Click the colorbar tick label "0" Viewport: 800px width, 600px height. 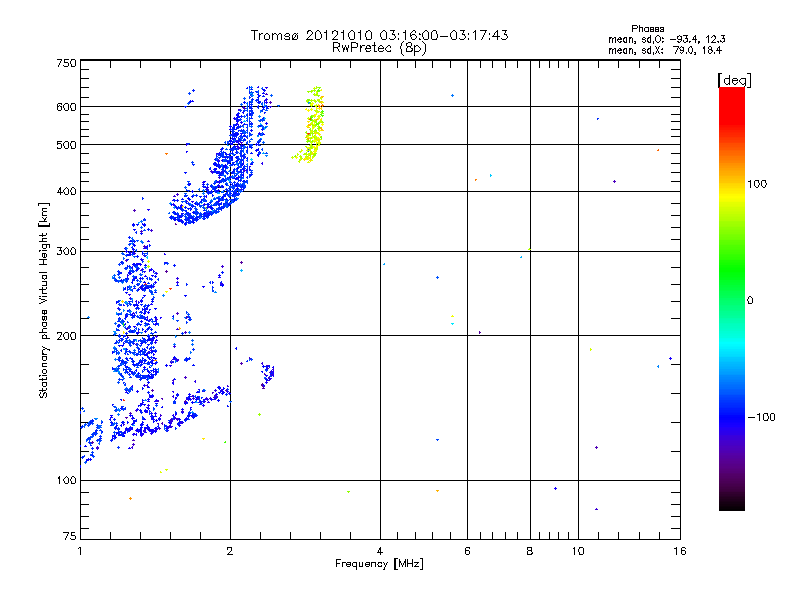(750, 301)
